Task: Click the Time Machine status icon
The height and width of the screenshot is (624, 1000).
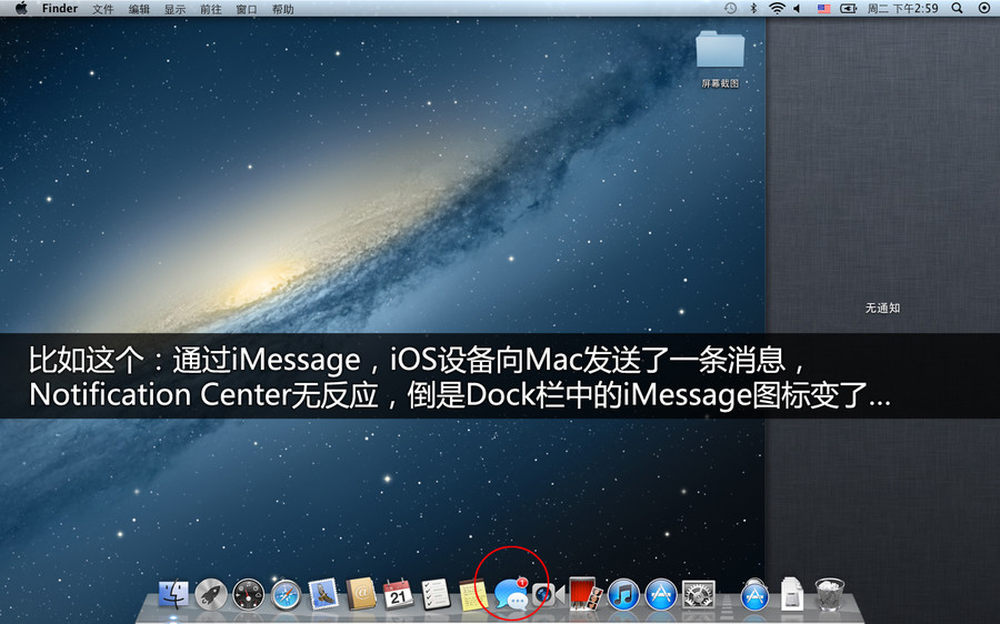Action: (730, 8)
